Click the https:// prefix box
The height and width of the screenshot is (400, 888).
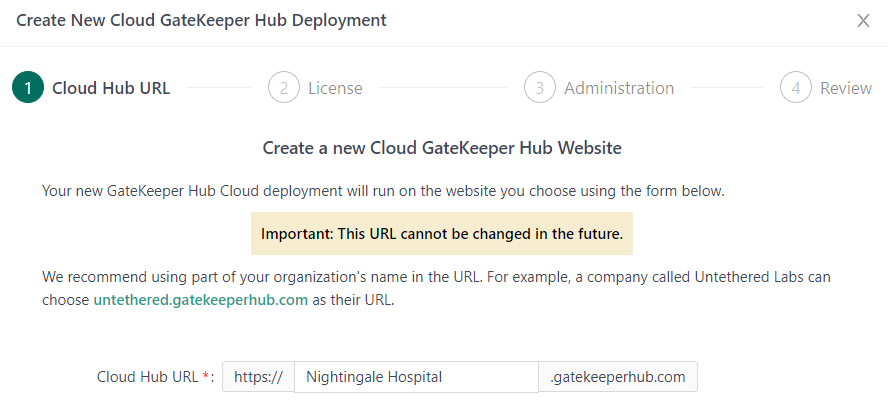[258, 377]
